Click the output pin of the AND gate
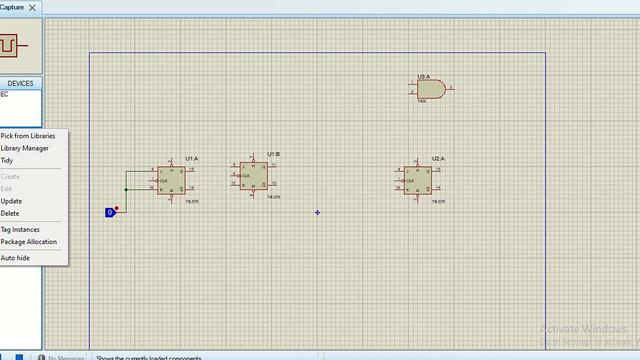The width and height of the screenshot is (640, 360). click(450, 89)
